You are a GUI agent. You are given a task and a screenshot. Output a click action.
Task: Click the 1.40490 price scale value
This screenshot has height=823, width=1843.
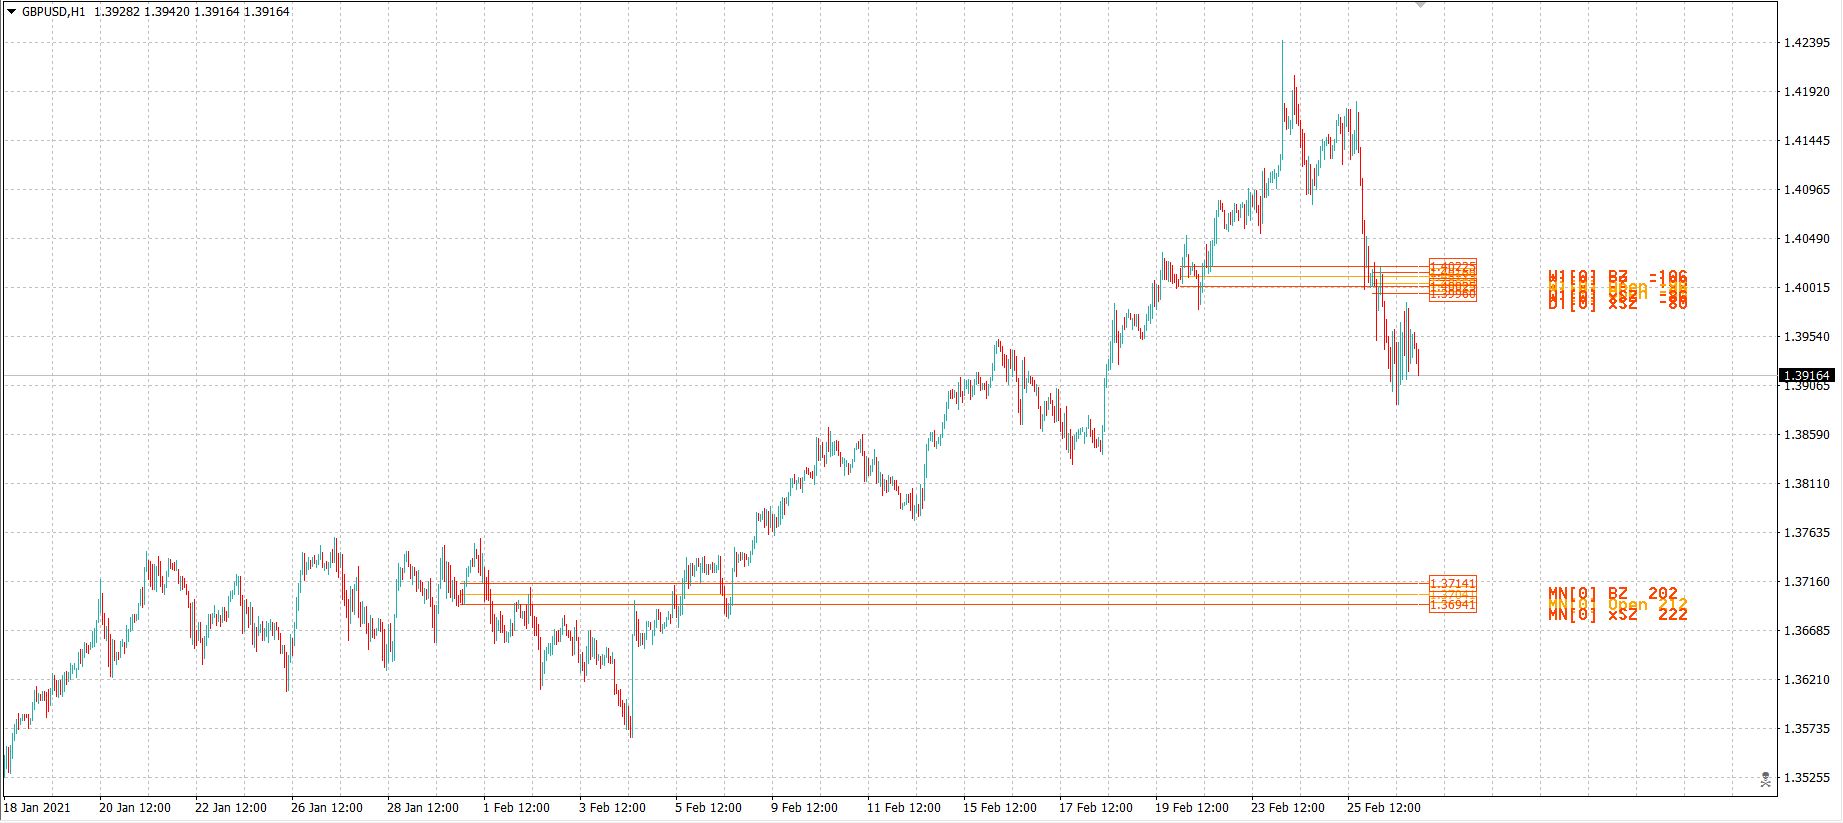coord(1807,239)
